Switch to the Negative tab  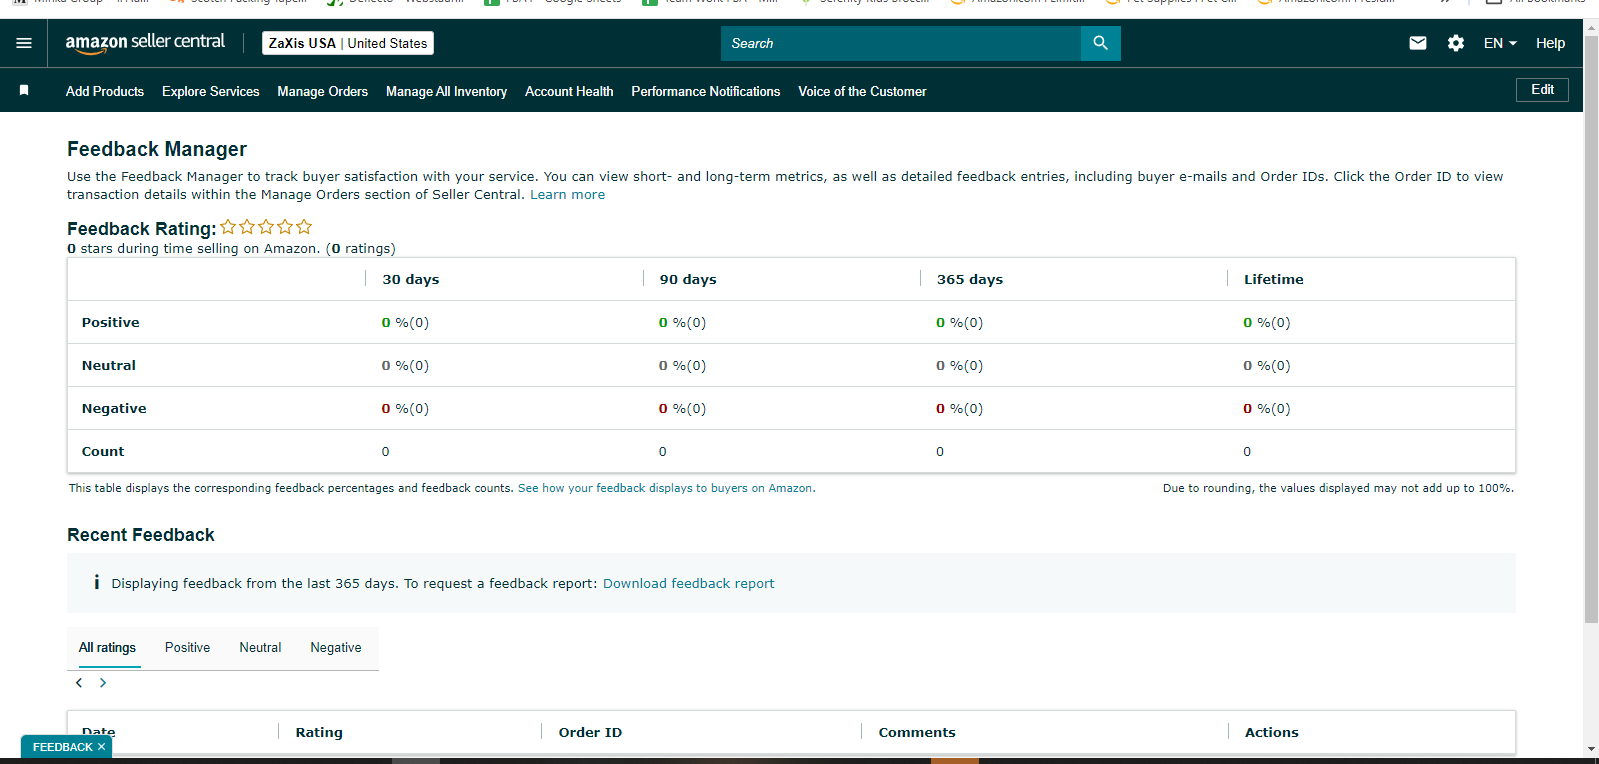point(336,648)
